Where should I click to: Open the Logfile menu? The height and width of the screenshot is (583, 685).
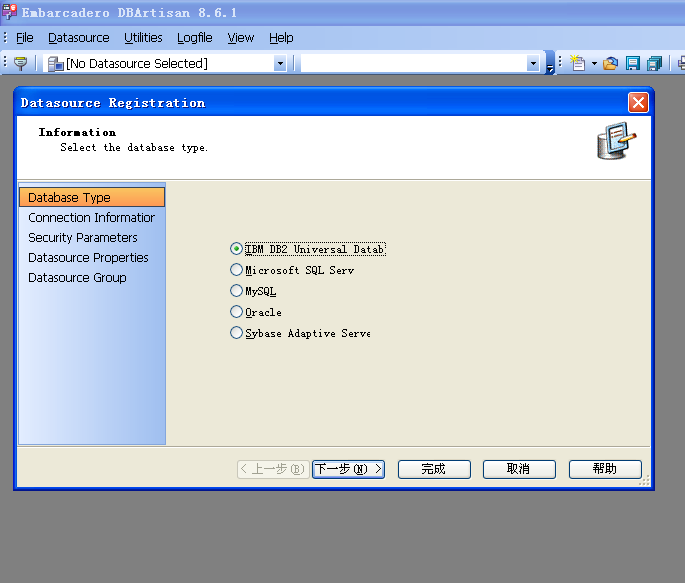[x=194, y=38]
